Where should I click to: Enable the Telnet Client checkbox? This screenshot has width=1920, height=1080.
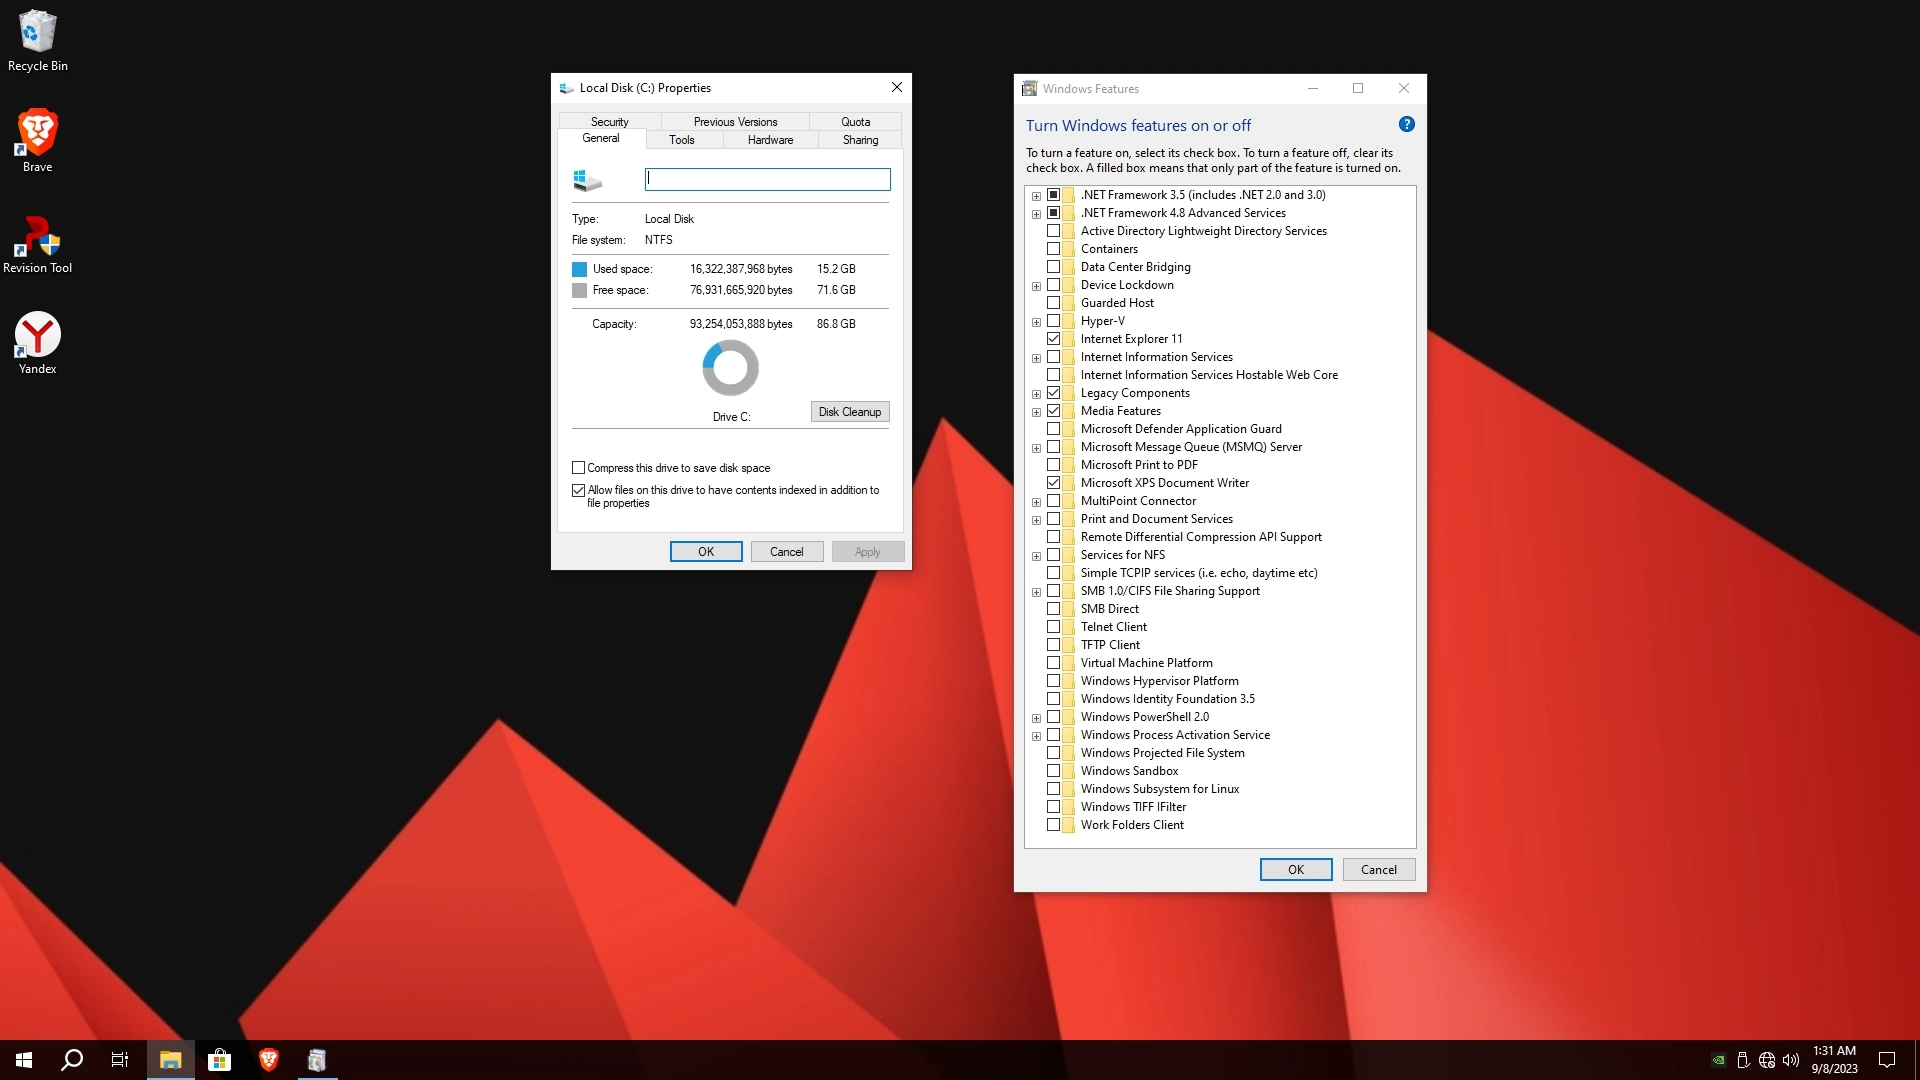tap(1053, 627)
